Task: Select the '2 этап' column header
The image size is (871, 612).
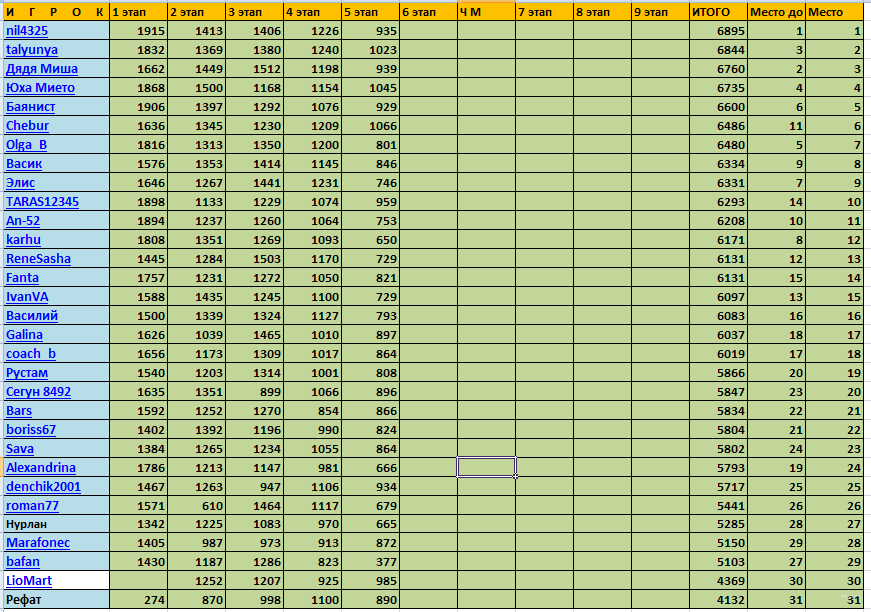Action: point(196,12)
